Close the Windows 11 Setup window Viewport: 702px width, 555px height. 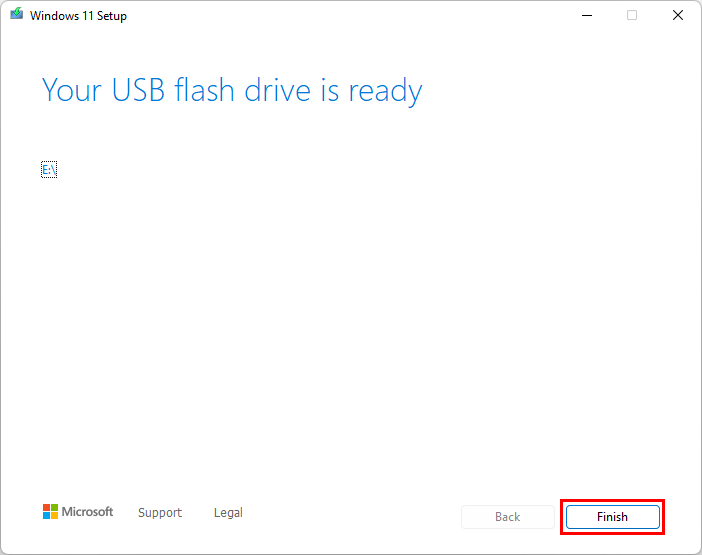pos(678,15)
